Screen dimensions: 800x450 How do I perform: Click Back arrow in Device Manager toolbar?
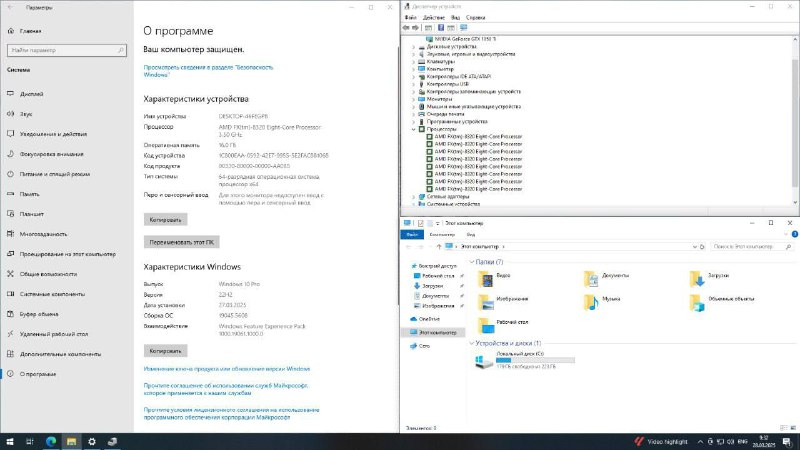click(x=407, y=28)
